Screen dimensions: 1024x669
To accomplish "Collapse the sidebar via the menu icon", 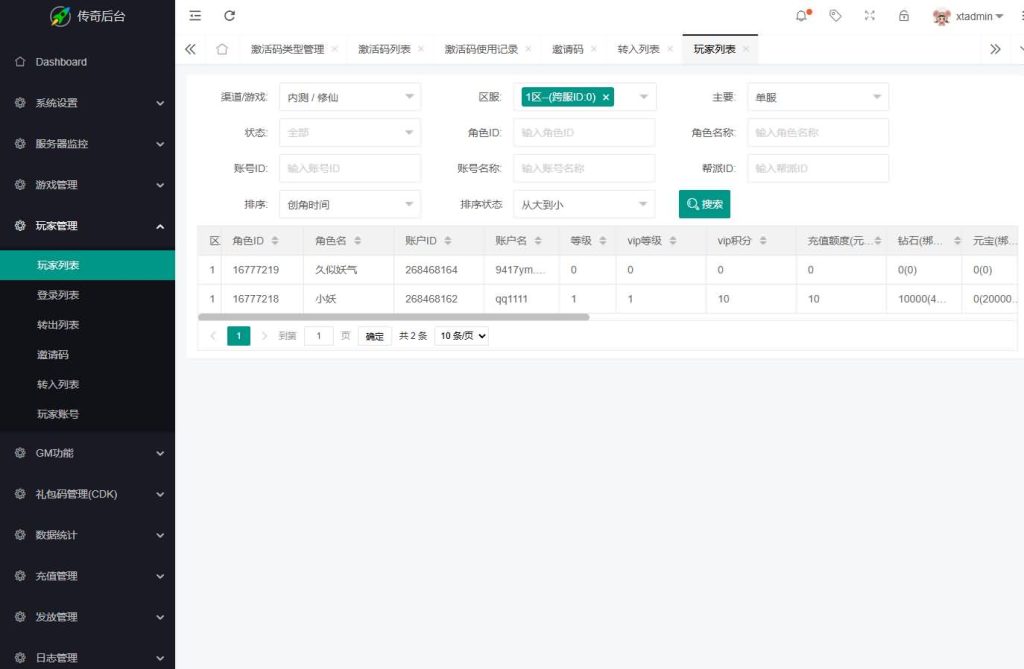I will point(194,15).
